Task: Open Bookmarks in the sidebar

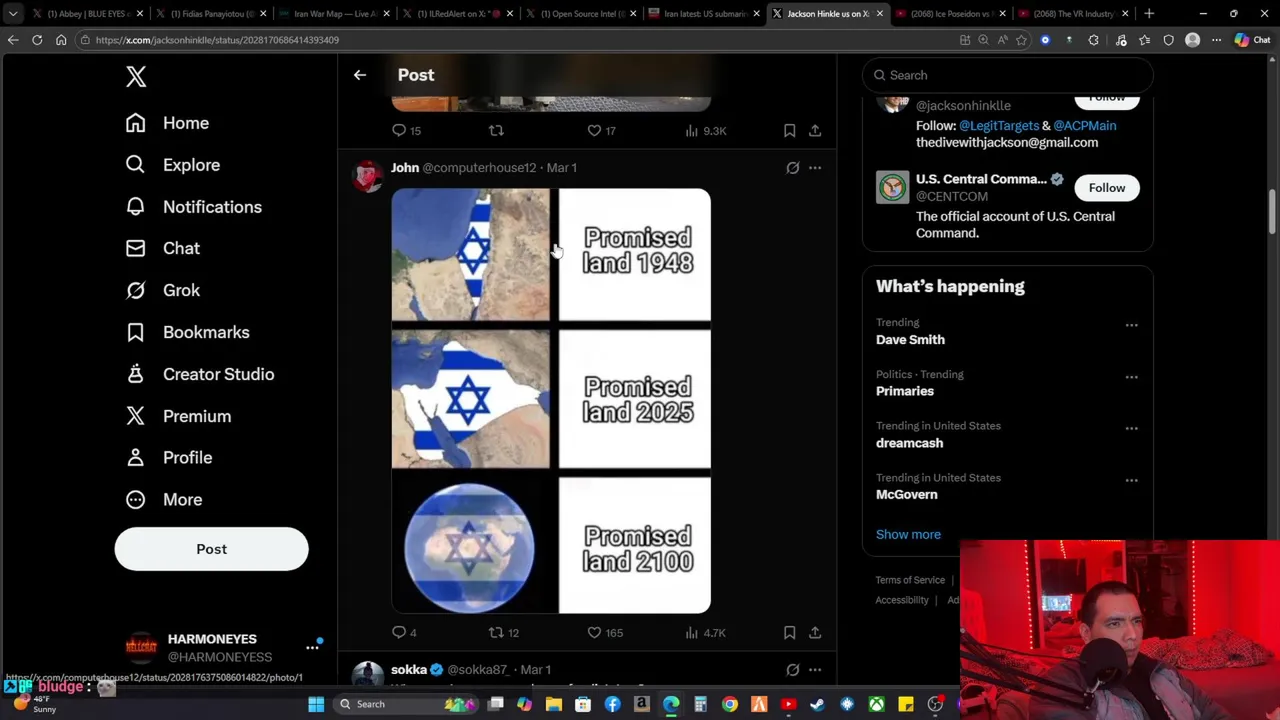Action: (x=187, y=332)
